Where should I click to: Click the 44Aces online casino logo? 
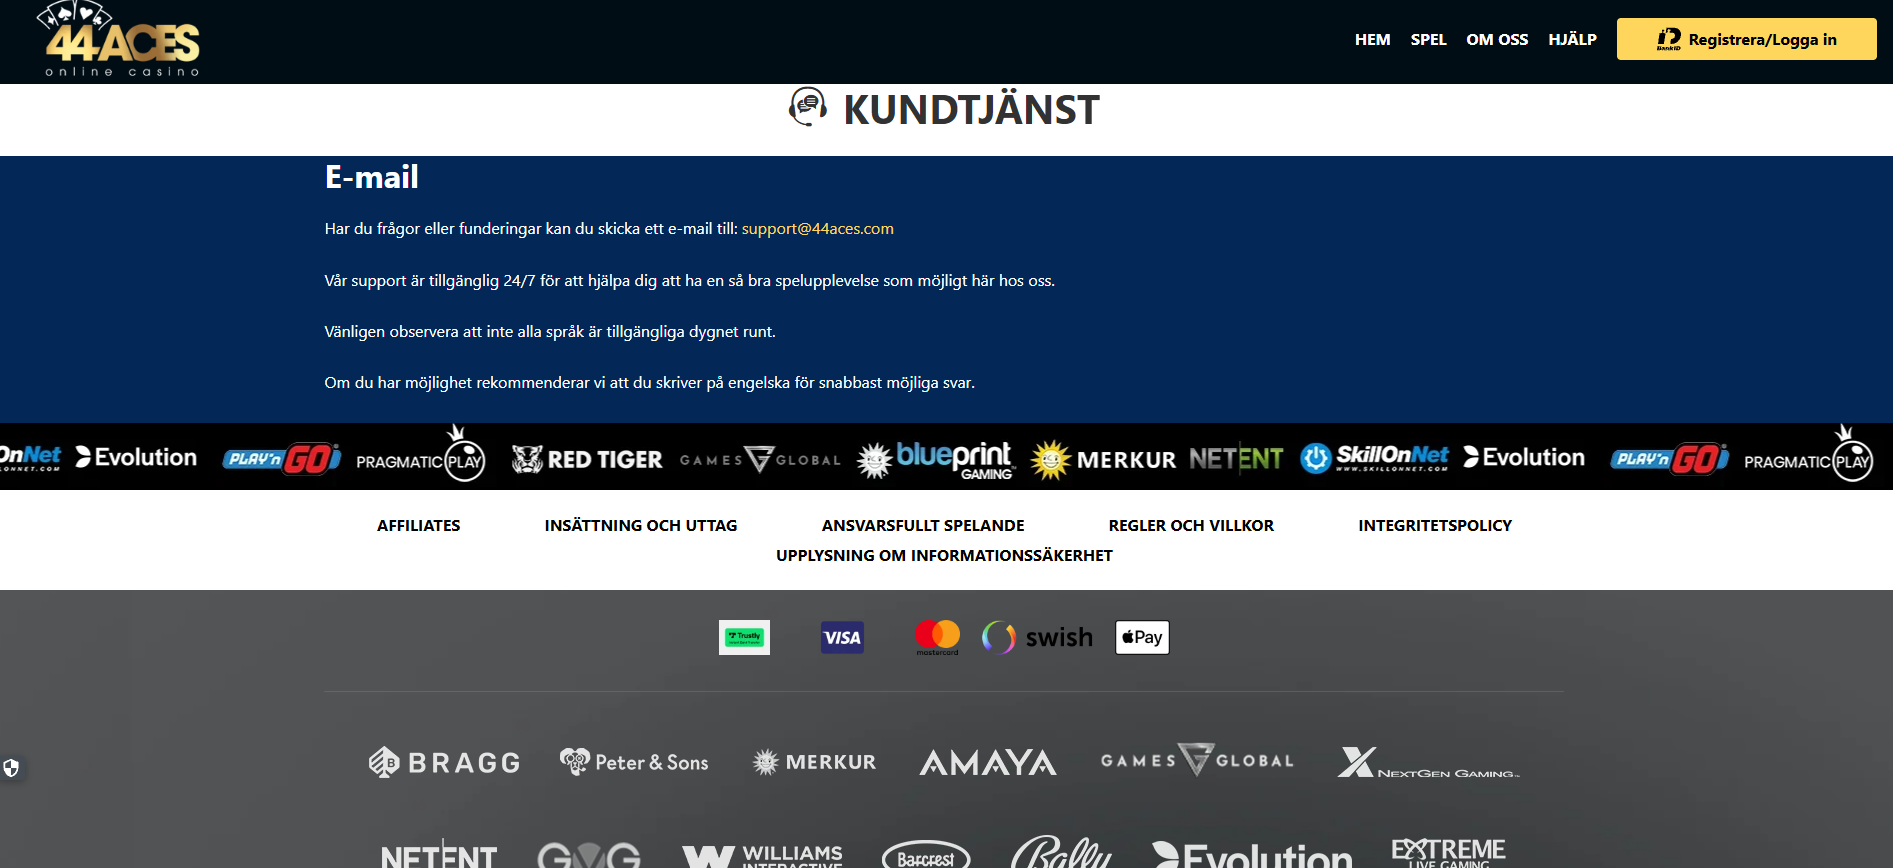119,40
